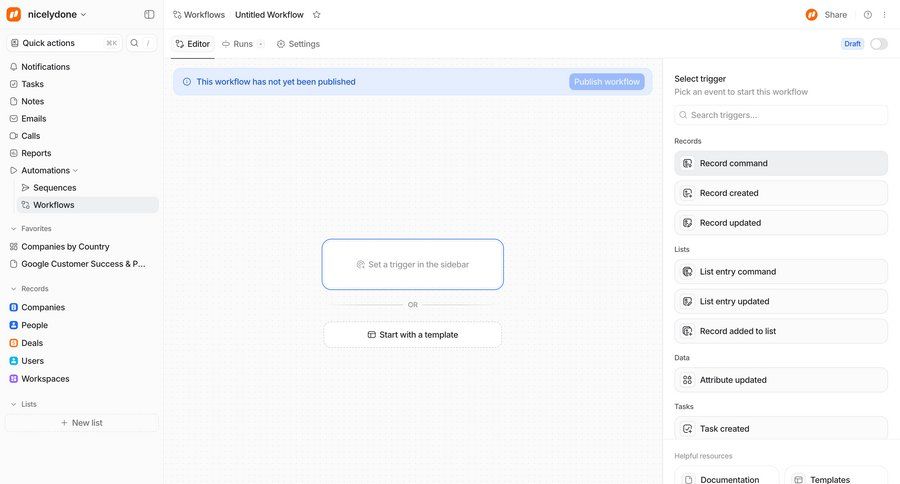Click Start with a template
Viewport: 900px width, 484px height.
[x=412, y=335]
